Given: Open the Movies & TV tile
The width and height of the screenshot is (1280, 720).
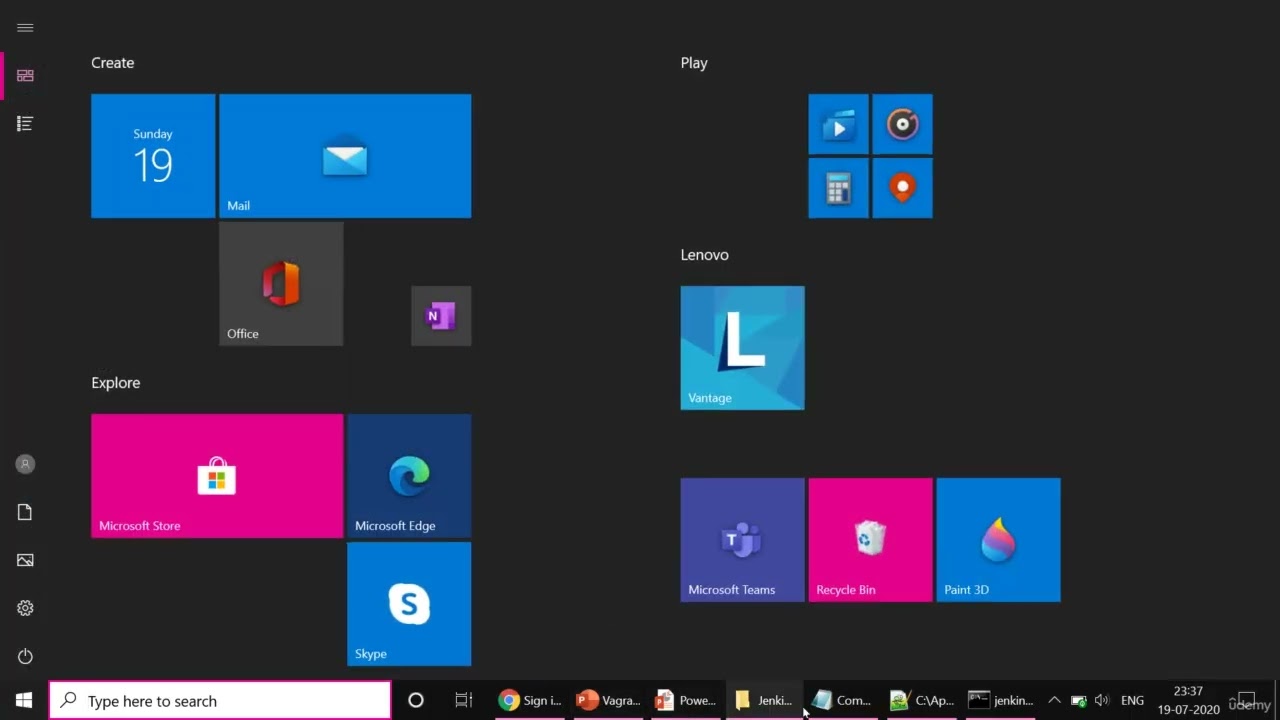Looking at the screenshot, I should pos(838,124).
